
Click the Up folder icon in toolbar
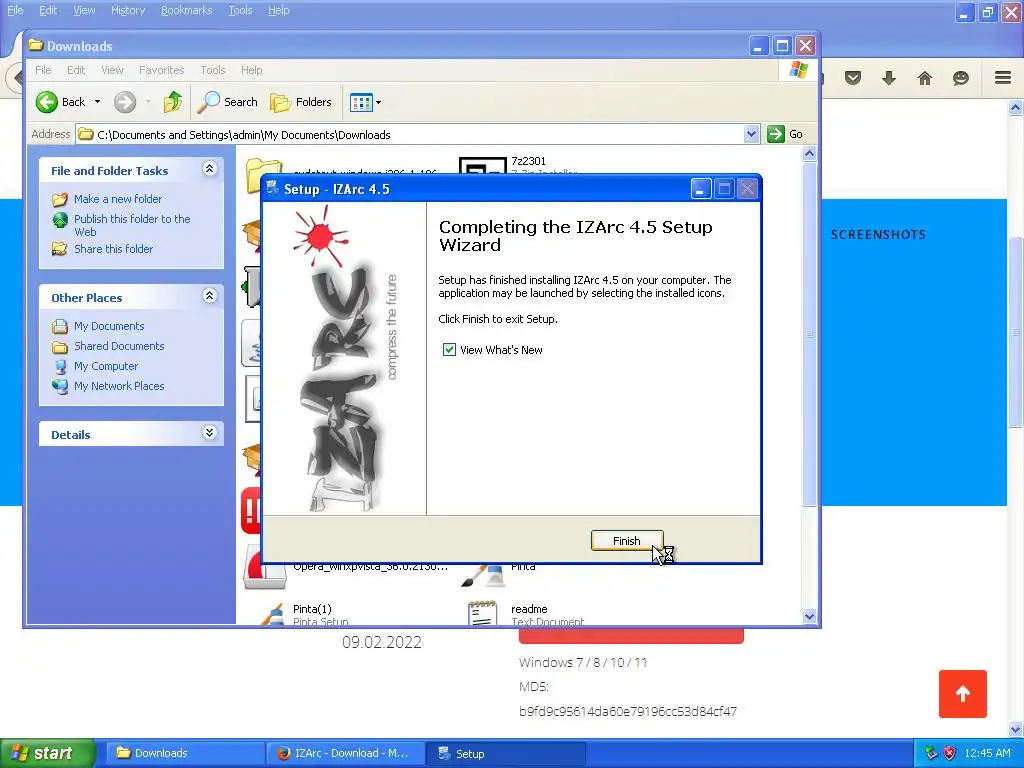173,102
